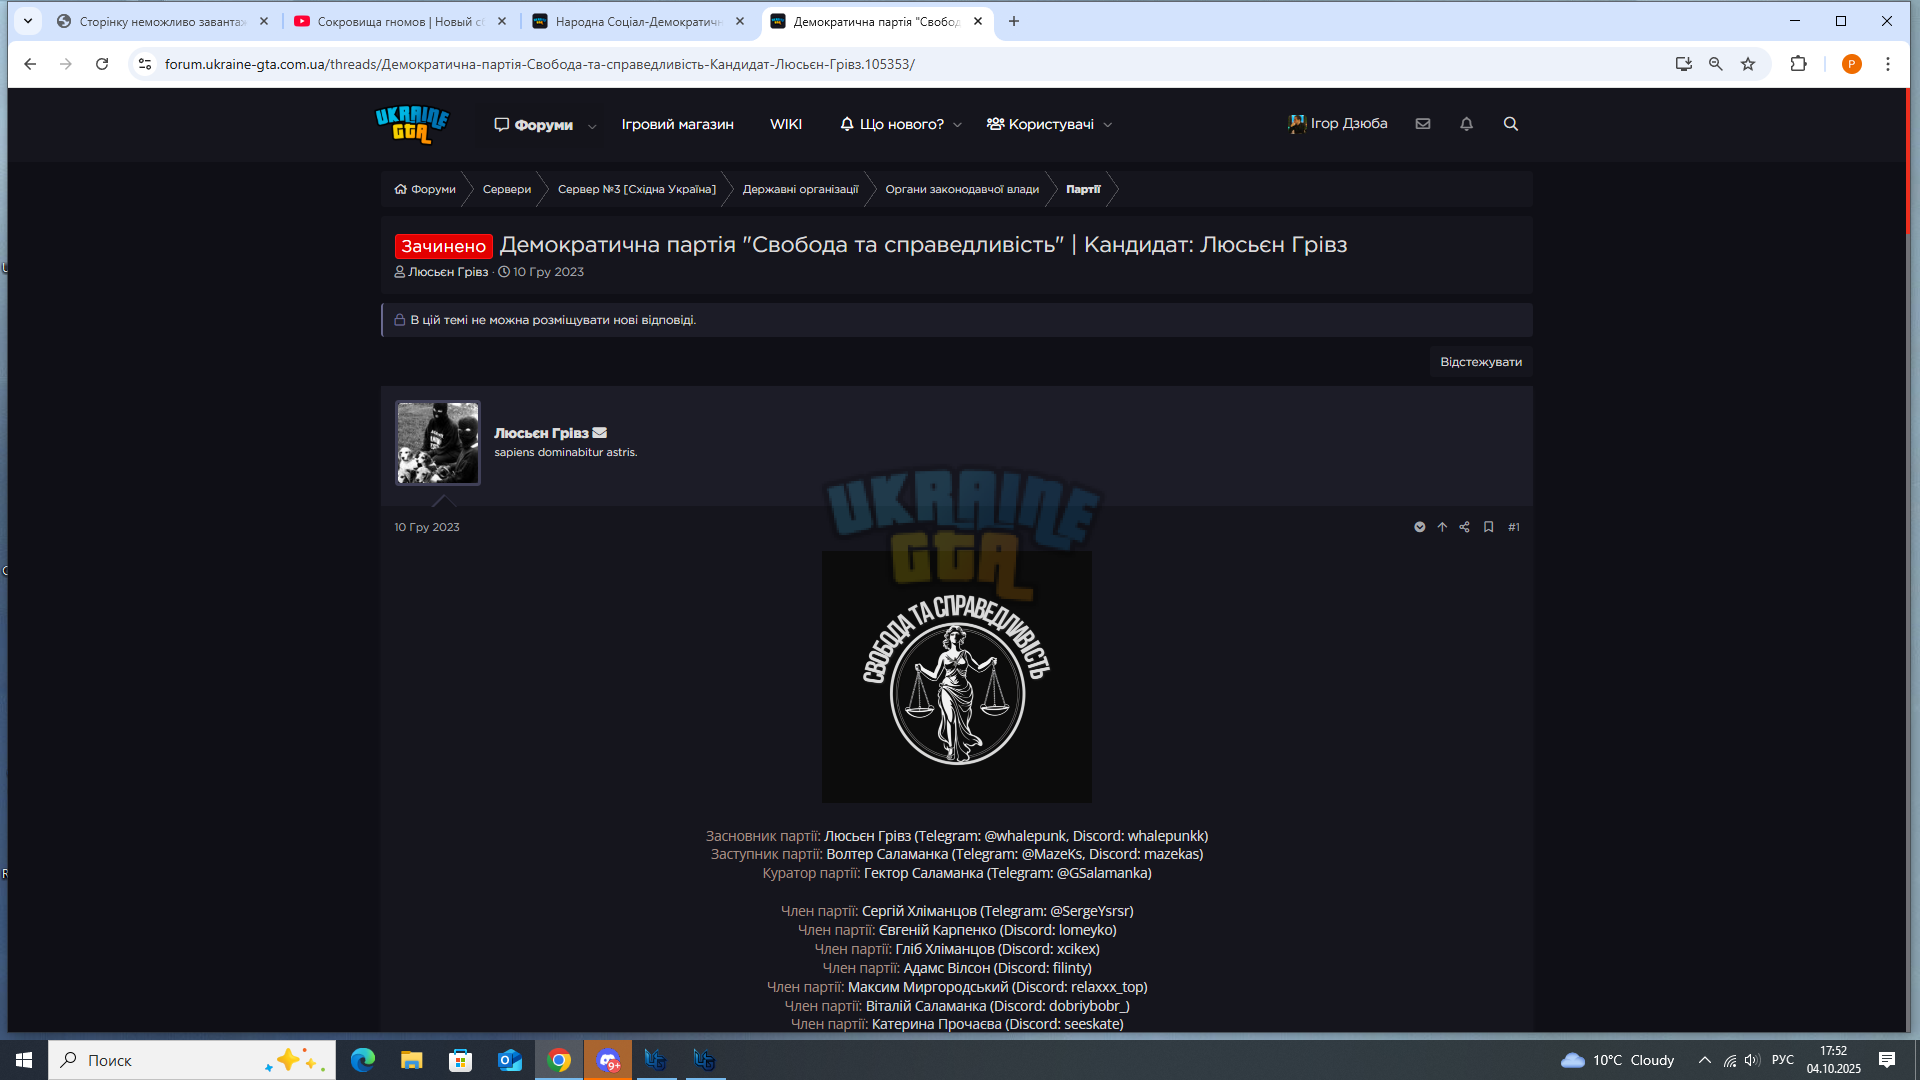Open File Explorer from taskbar
The image size is (1920, 1080).
coord(411,1060)
